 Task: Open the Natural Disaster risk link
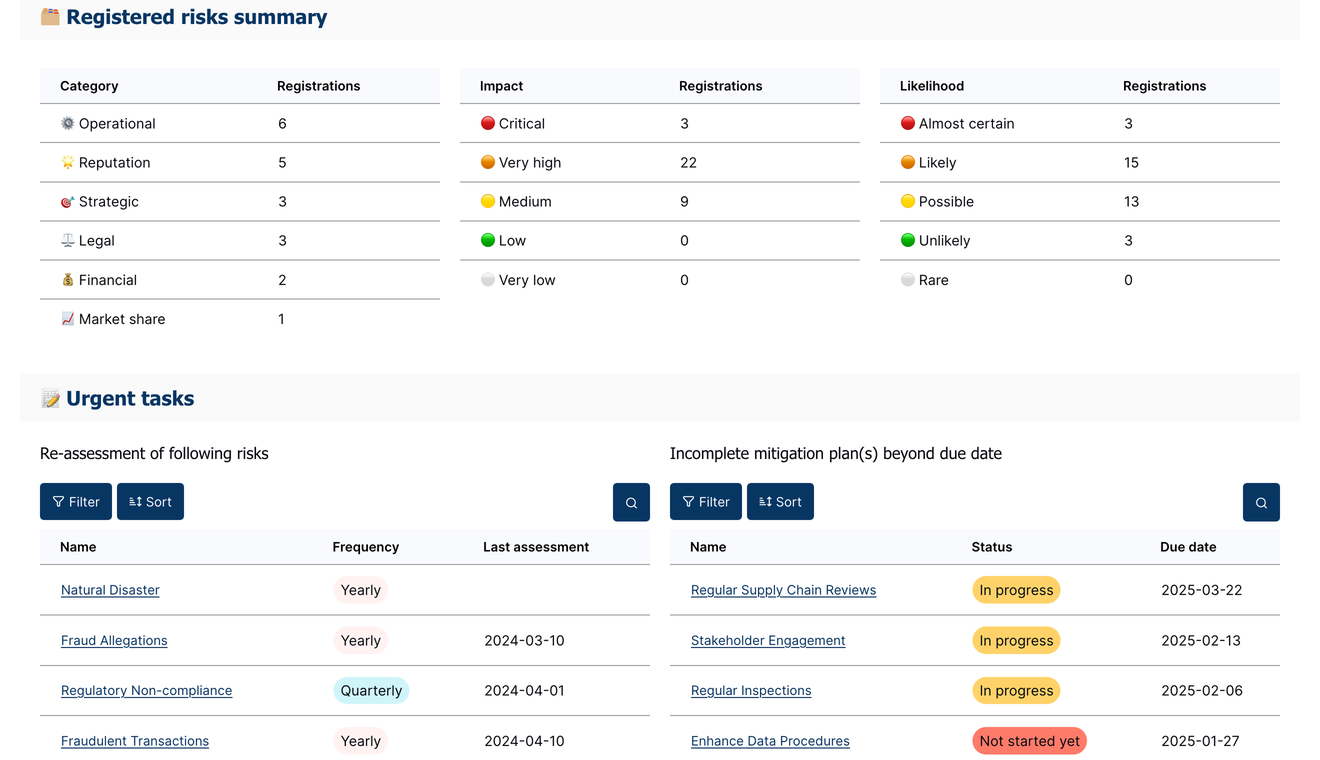click(x=110, y=590)
